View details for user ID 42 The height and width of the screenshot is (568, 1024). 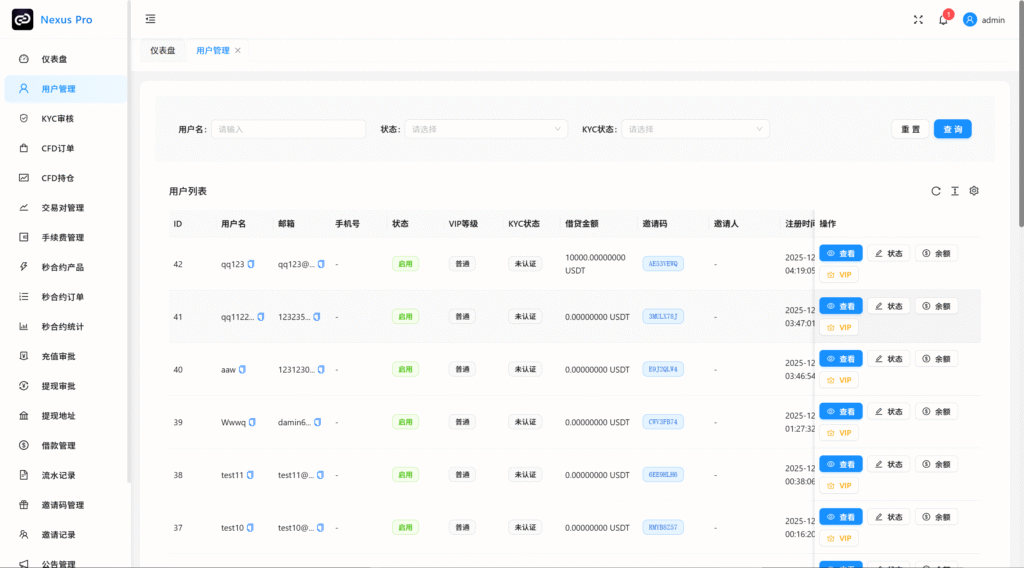pyautogui.click(x=840, y=253)
